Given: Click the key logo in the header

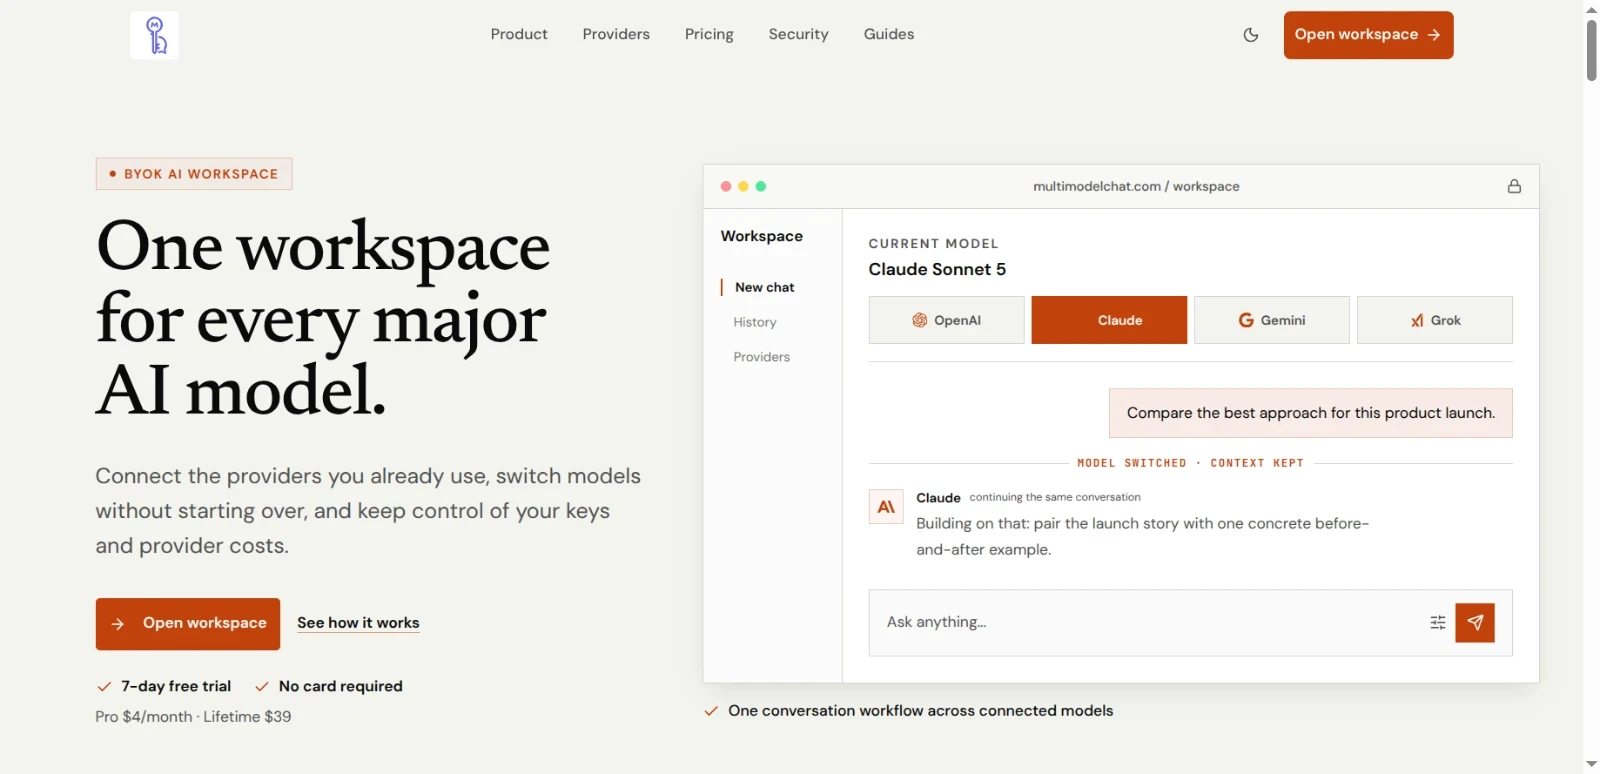Looking at the screenshot, I should pos(154,35).
